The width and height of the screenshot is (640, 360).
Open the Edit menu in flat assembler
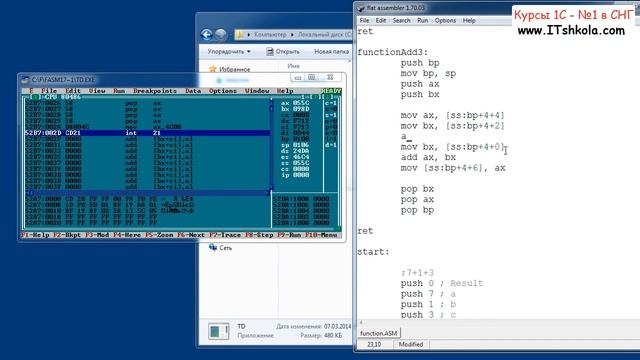pyautogui.click(x=380, y=20)
